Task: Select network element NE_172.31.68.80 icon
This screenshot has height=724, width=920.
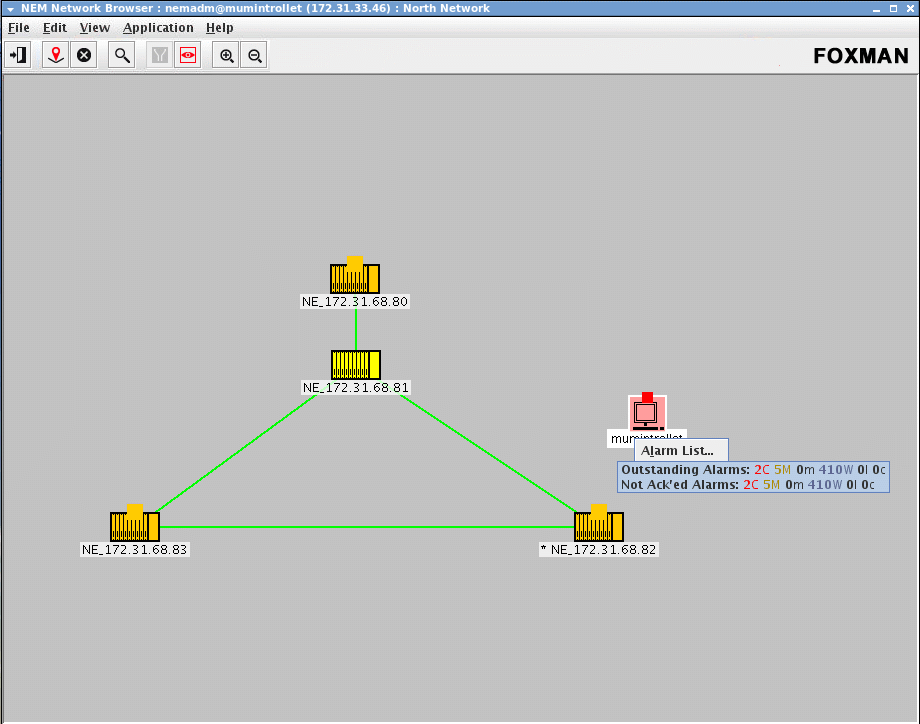Action: [355, 277]
